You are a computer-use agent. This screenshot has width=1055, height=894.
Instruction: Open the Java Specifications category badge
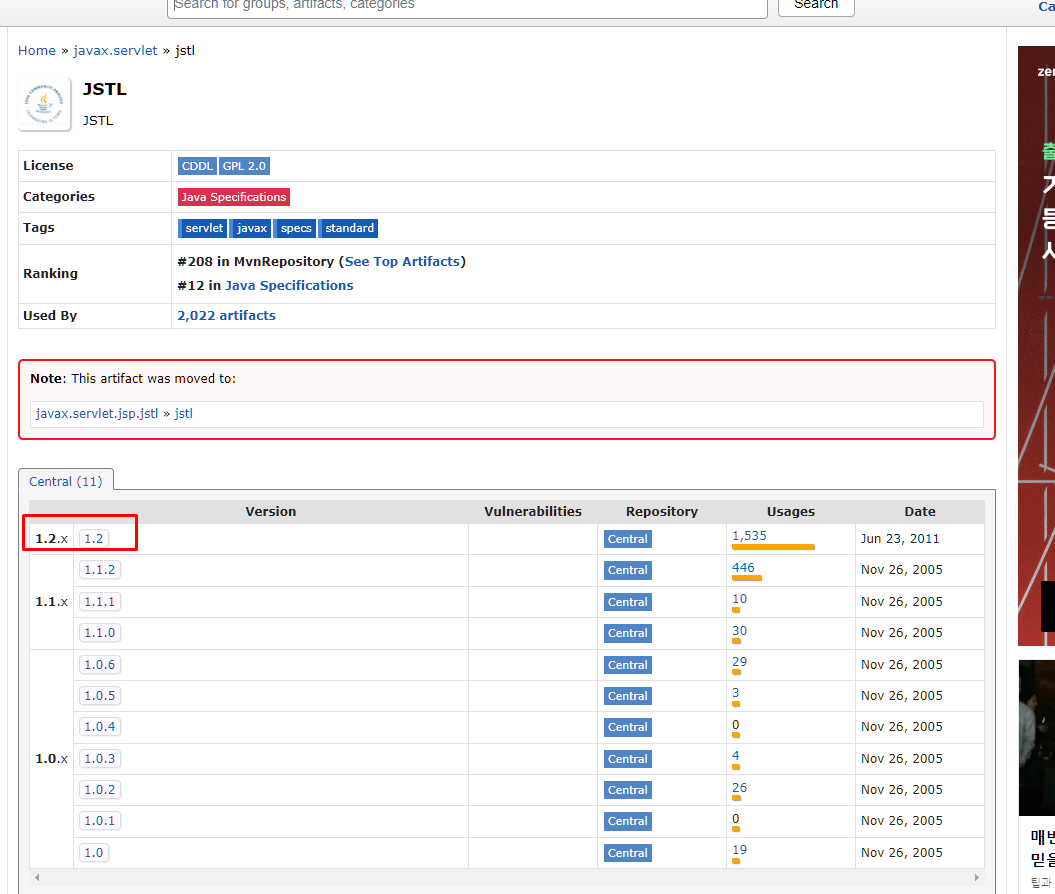click(x=233, y=197)
